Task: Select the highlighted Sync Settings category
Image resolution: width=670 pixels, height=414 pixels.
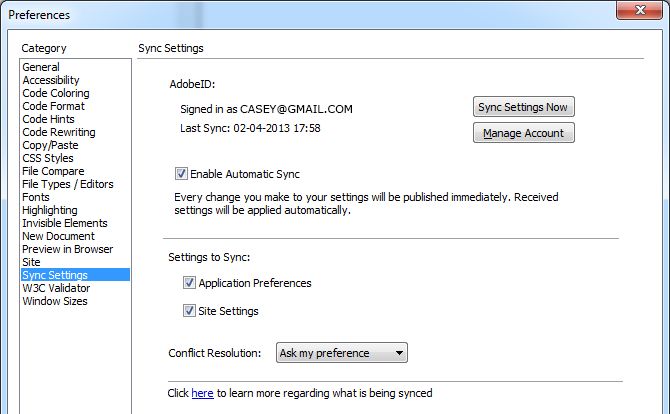Action: click(55, 275)
